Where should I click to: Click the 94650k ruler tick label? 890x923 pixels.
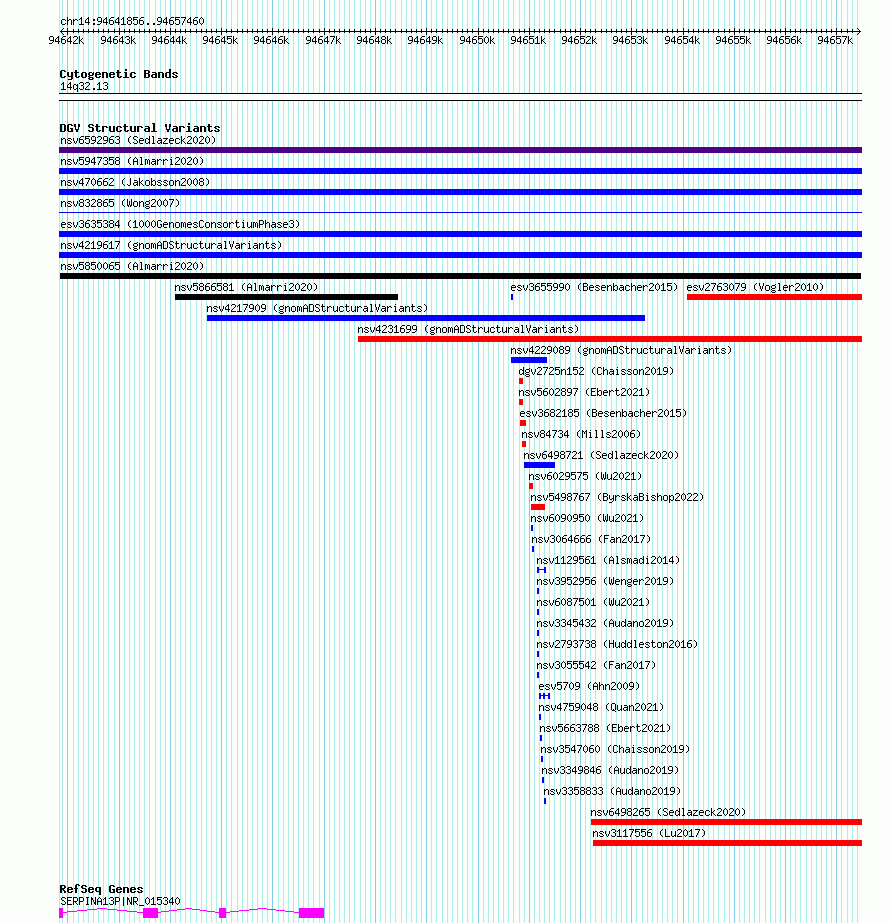coord(477,40)
